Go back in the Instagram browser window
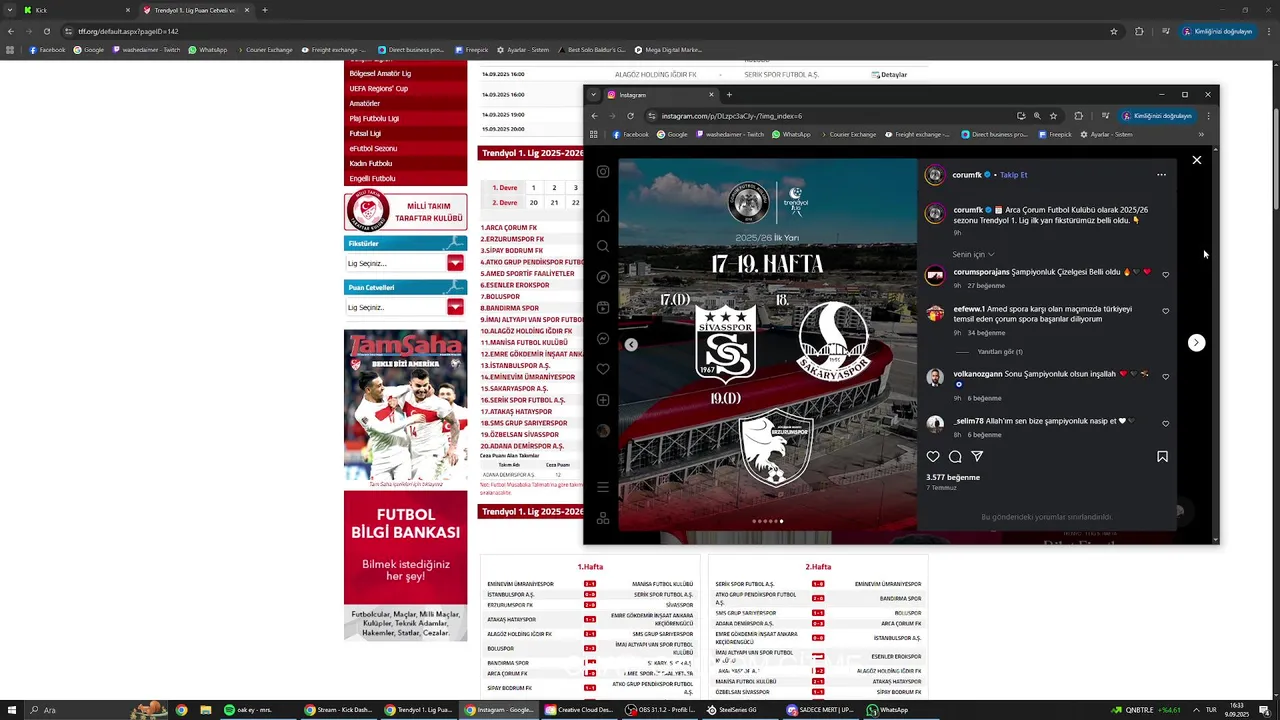The height and width of the screenshot is (720, 1280). coord(595,116)
